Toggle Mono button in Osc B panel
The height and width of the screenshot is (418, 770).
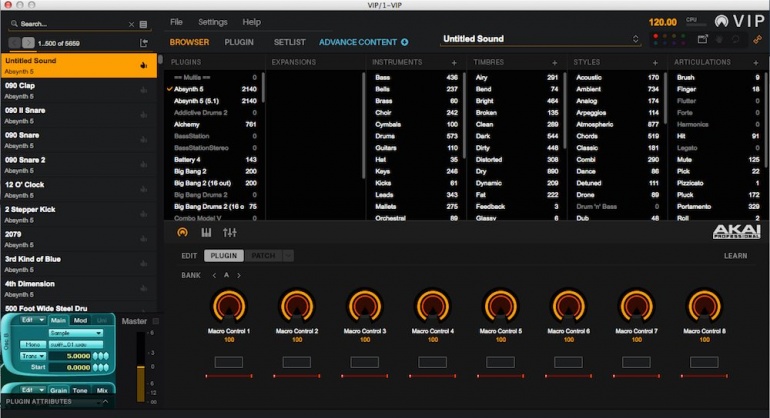(x=32, y=345)
